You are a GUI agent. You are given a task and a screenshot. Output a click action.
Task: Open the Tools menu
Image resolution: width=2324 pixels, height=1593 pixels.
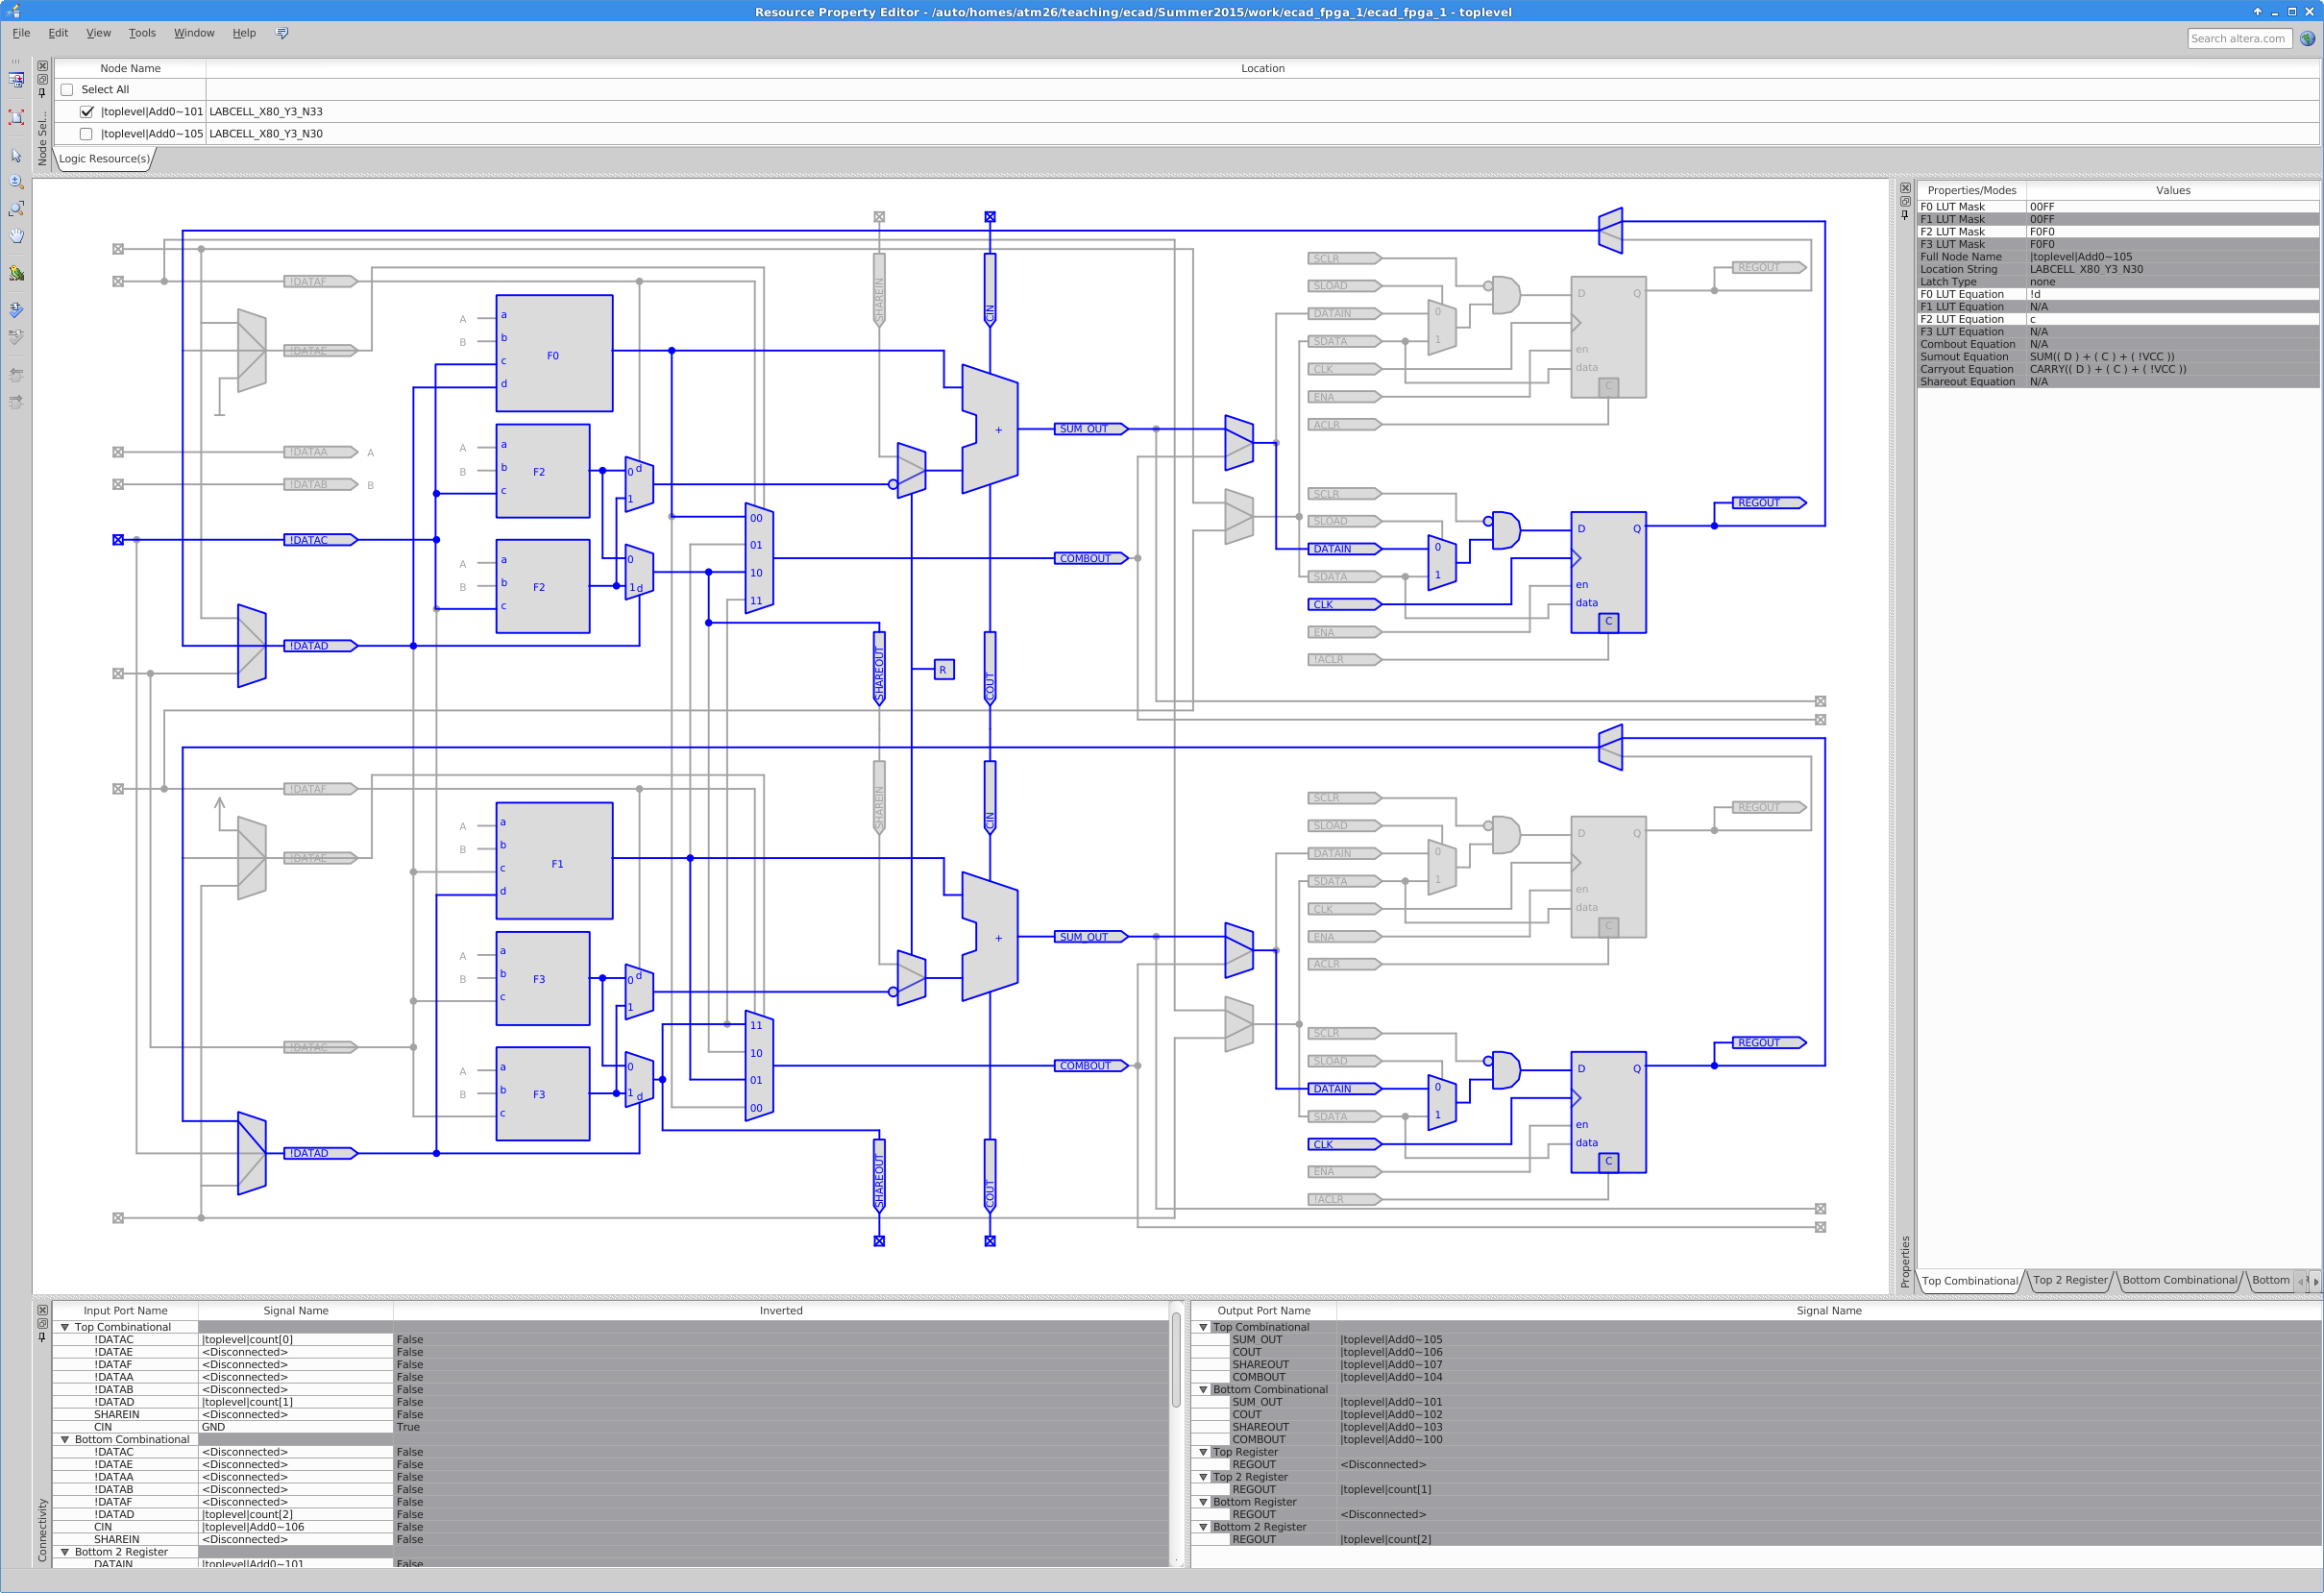pos(142,33)
